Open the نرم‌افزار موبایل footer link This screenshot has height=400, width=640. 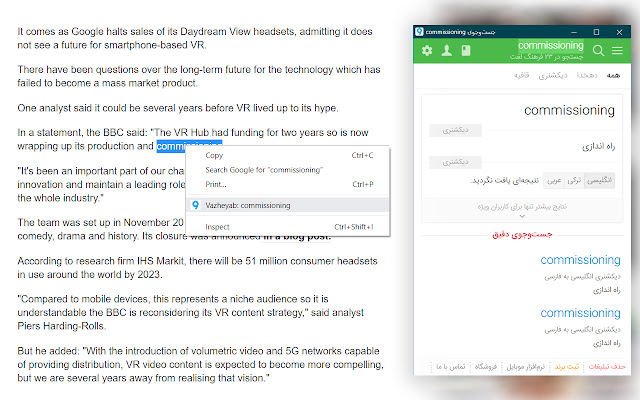tap(526, 367)
